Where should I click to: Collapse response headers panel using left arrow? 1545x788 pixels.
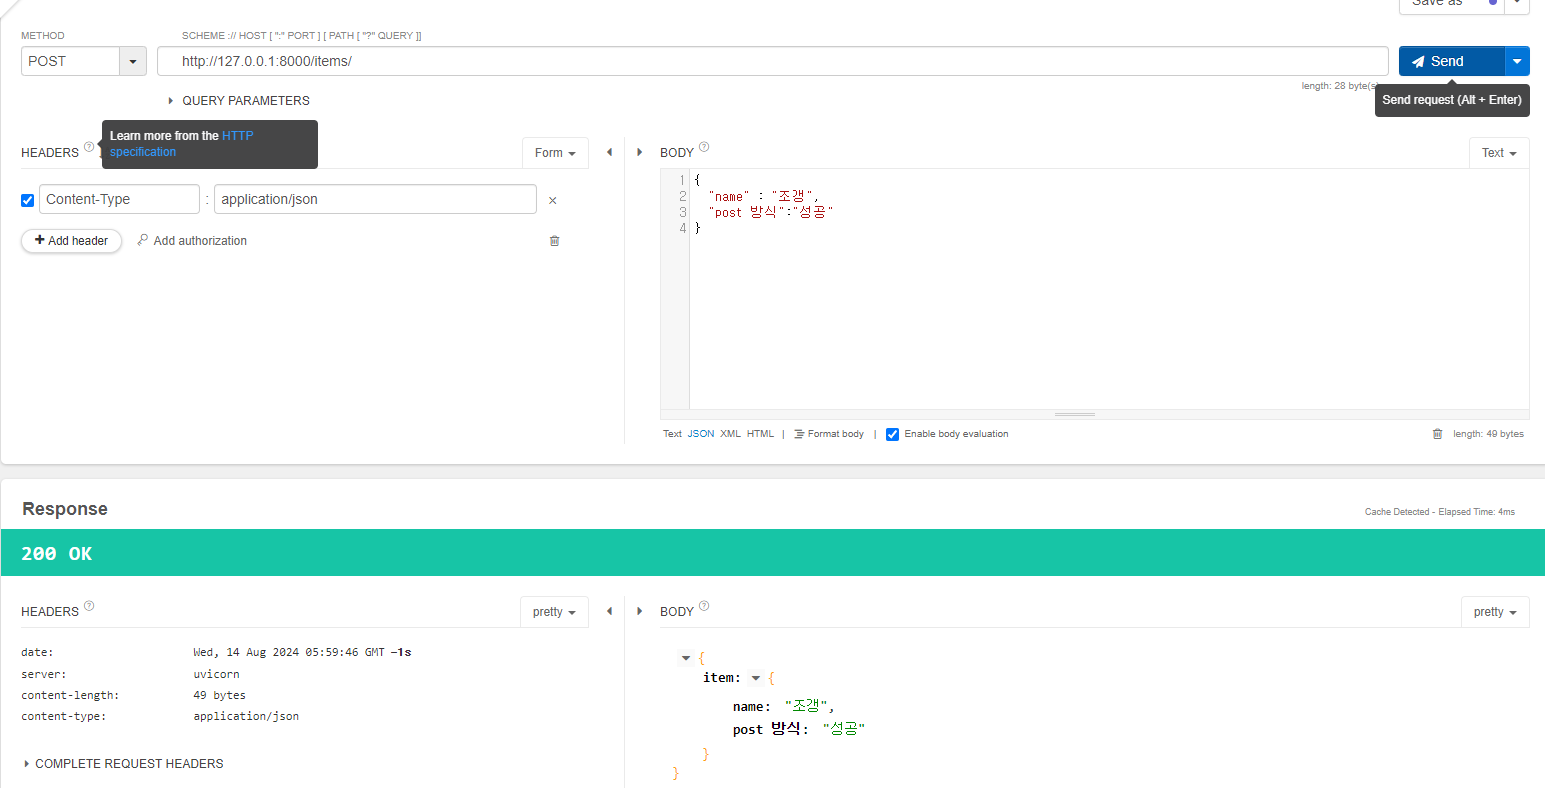tap(609, 611)
